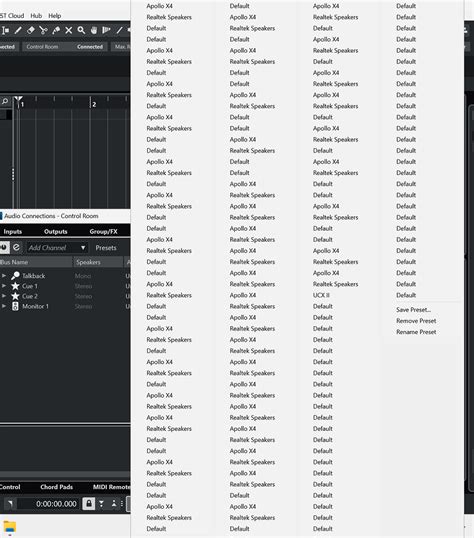
Task: Open the Add Channel dropdown
Action: coord(57,248)
